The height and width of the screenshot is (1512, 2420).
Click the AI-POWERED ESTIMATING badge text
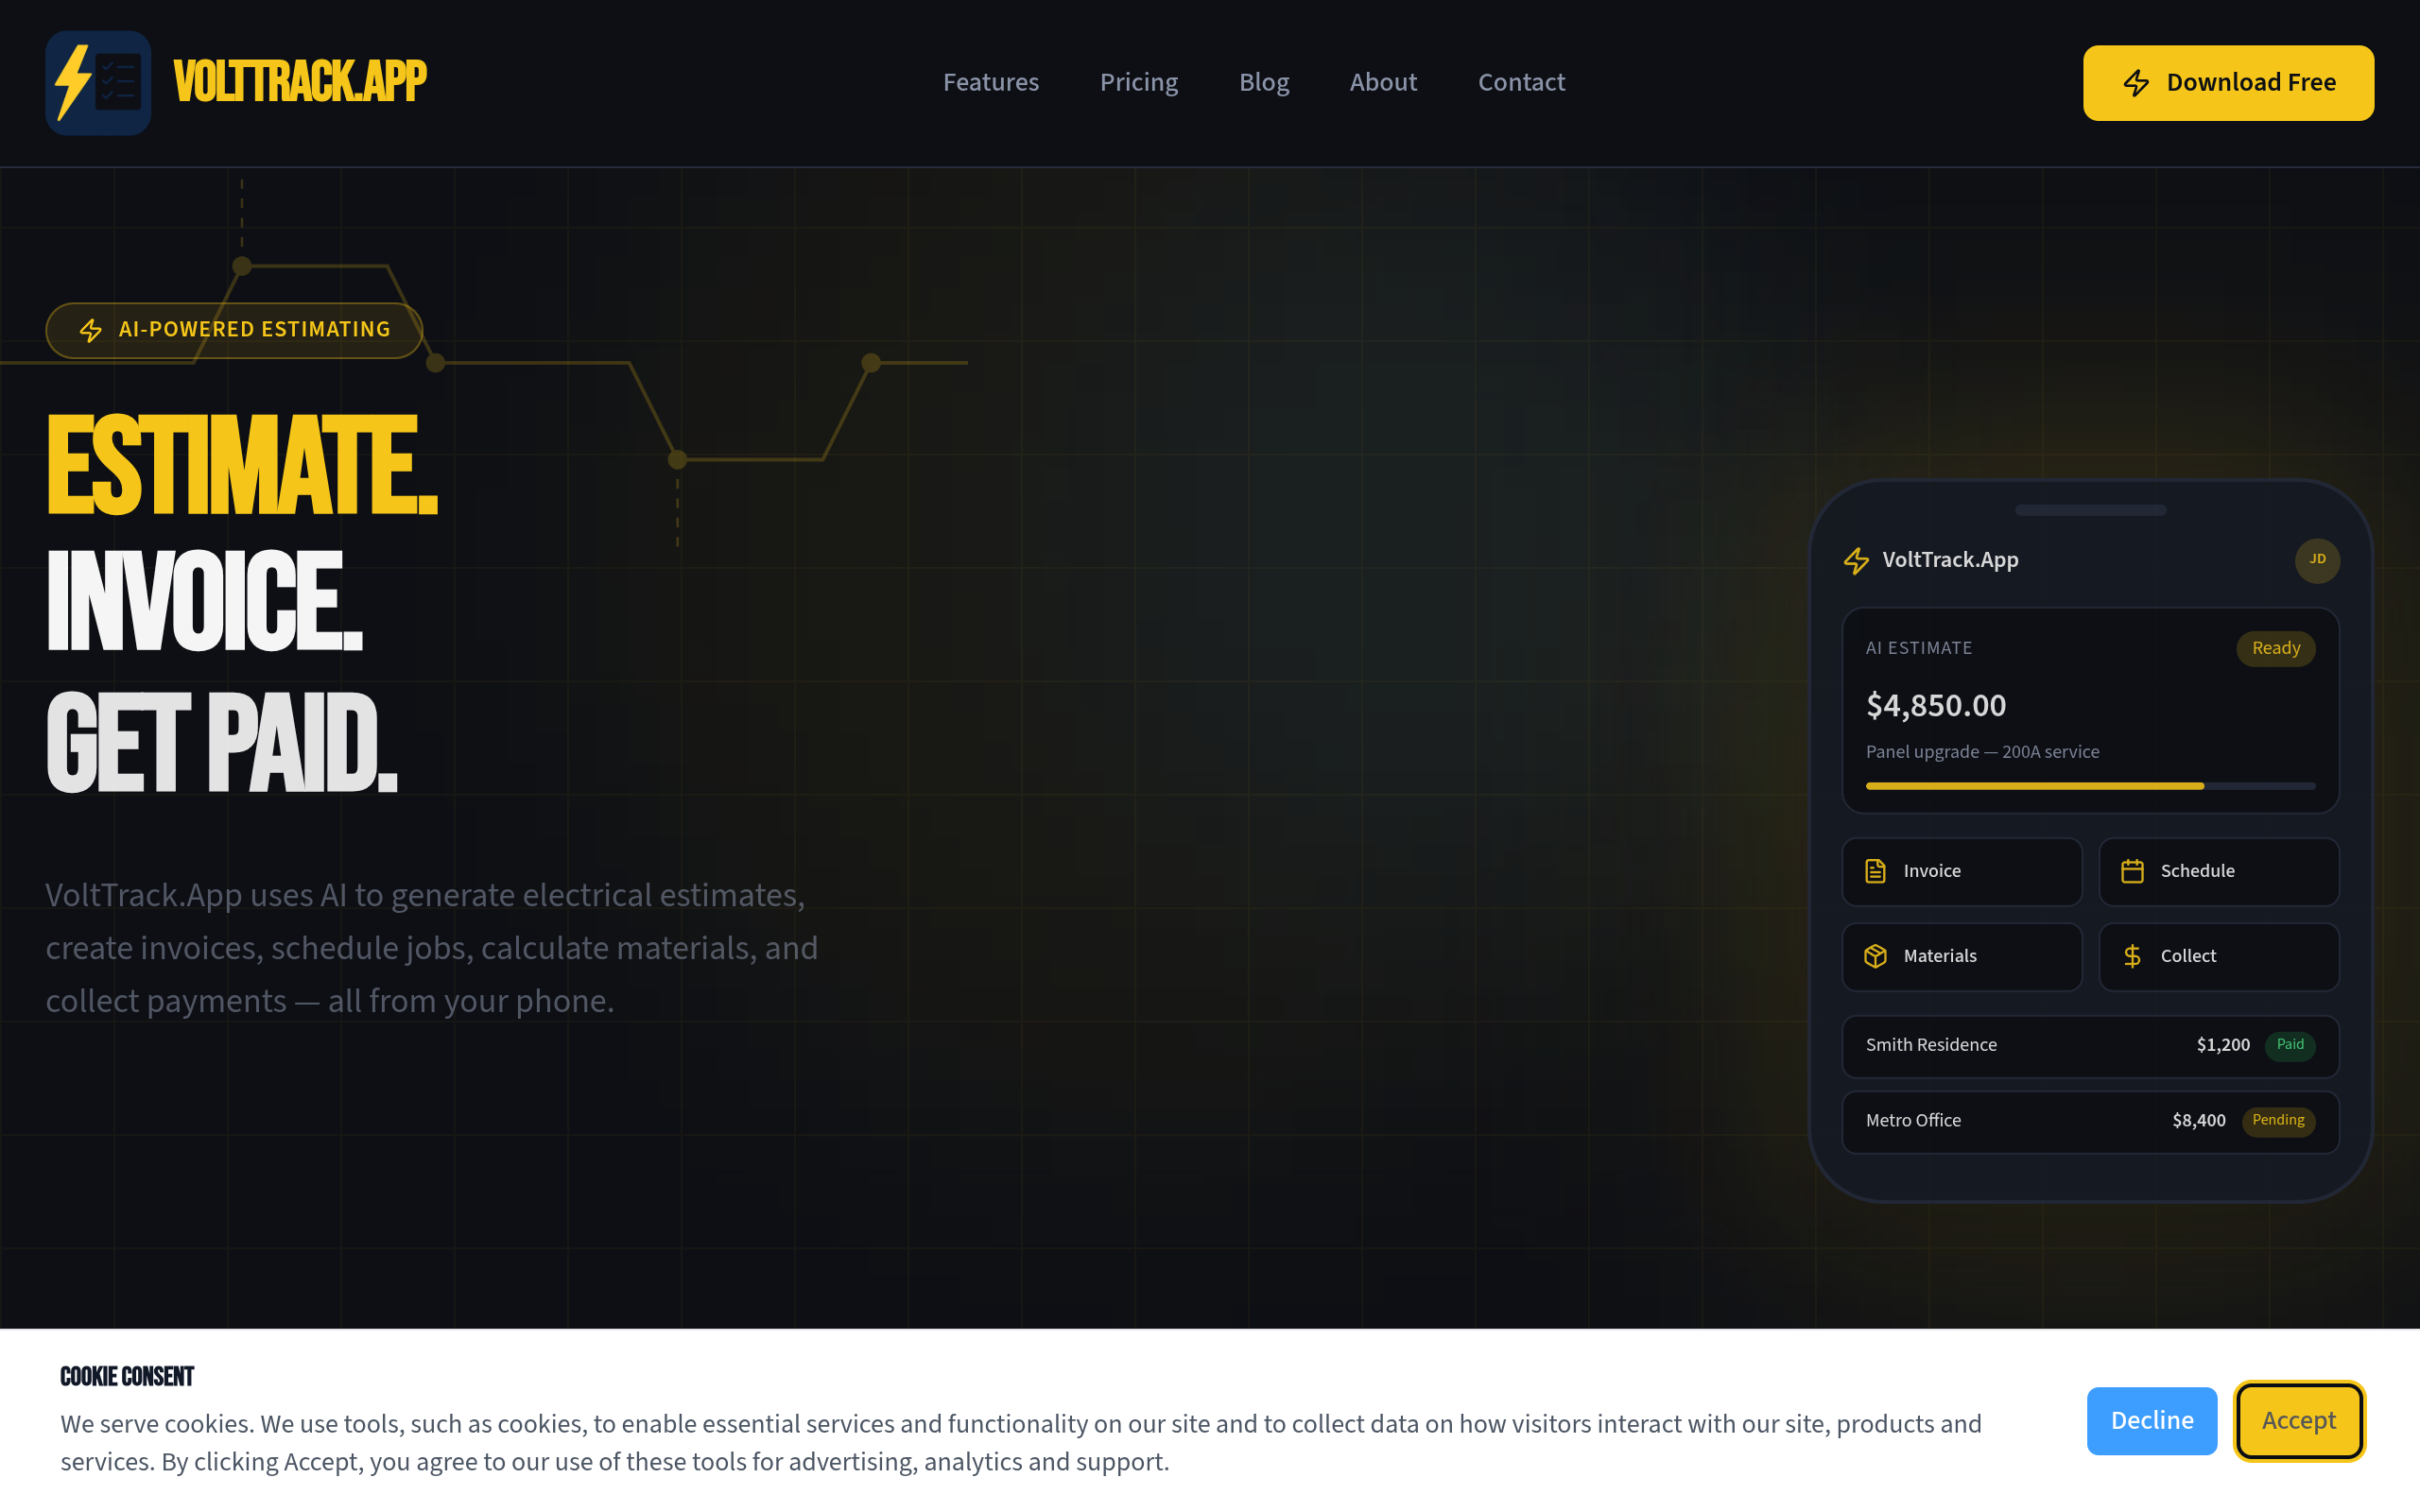pos(254,330)
